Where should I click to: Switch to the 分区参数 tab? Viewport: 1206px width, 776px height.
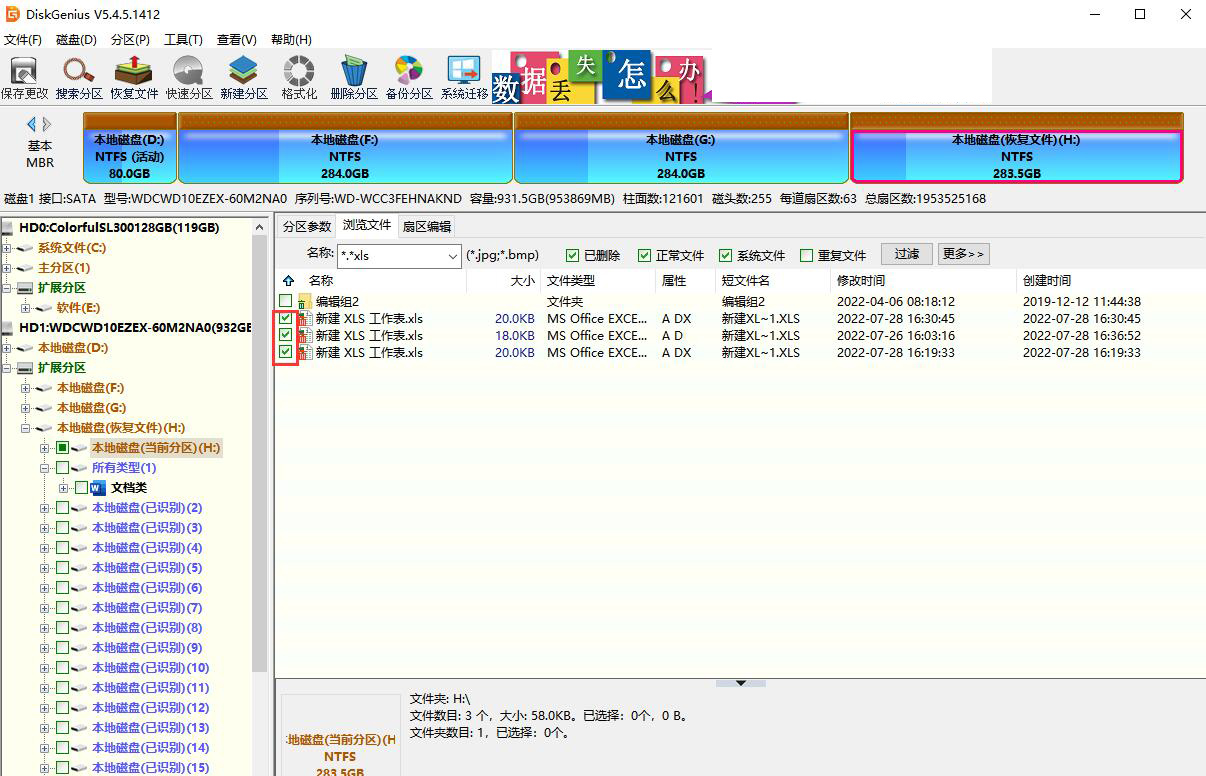[x=306, y=227]
